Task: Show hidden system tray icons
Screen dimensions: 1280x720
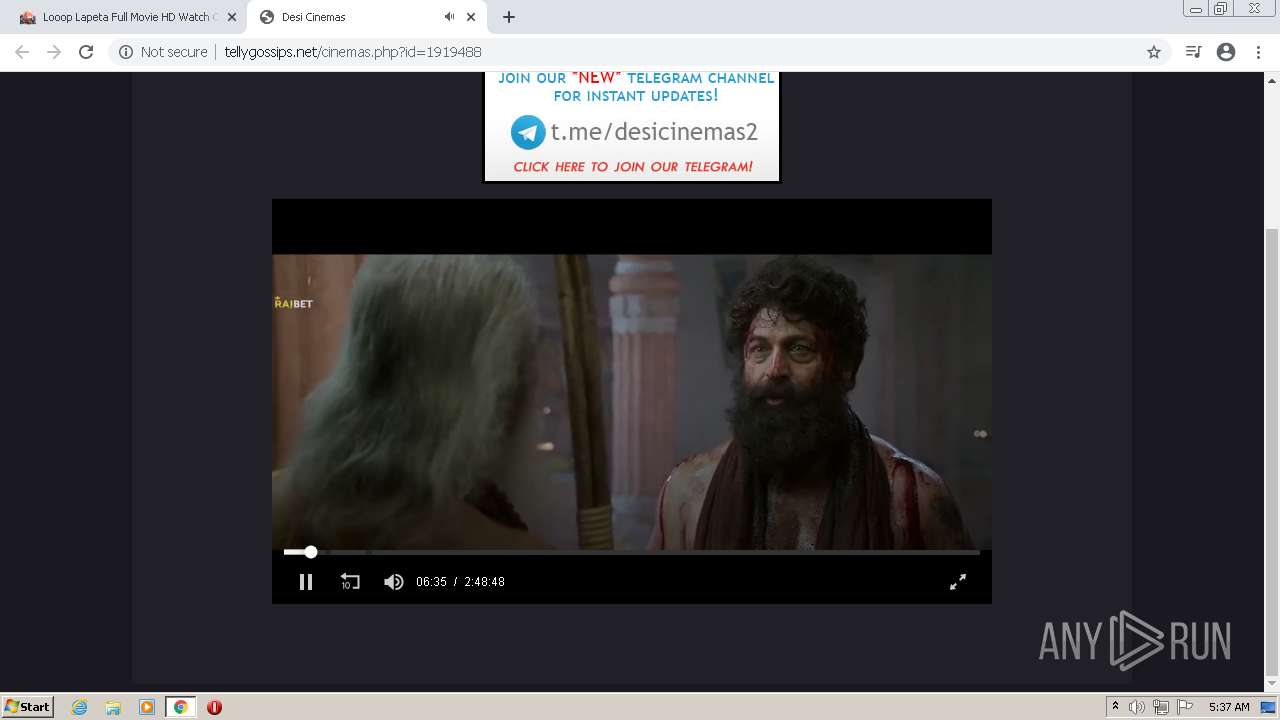Action: click(x=1115, y=707)
